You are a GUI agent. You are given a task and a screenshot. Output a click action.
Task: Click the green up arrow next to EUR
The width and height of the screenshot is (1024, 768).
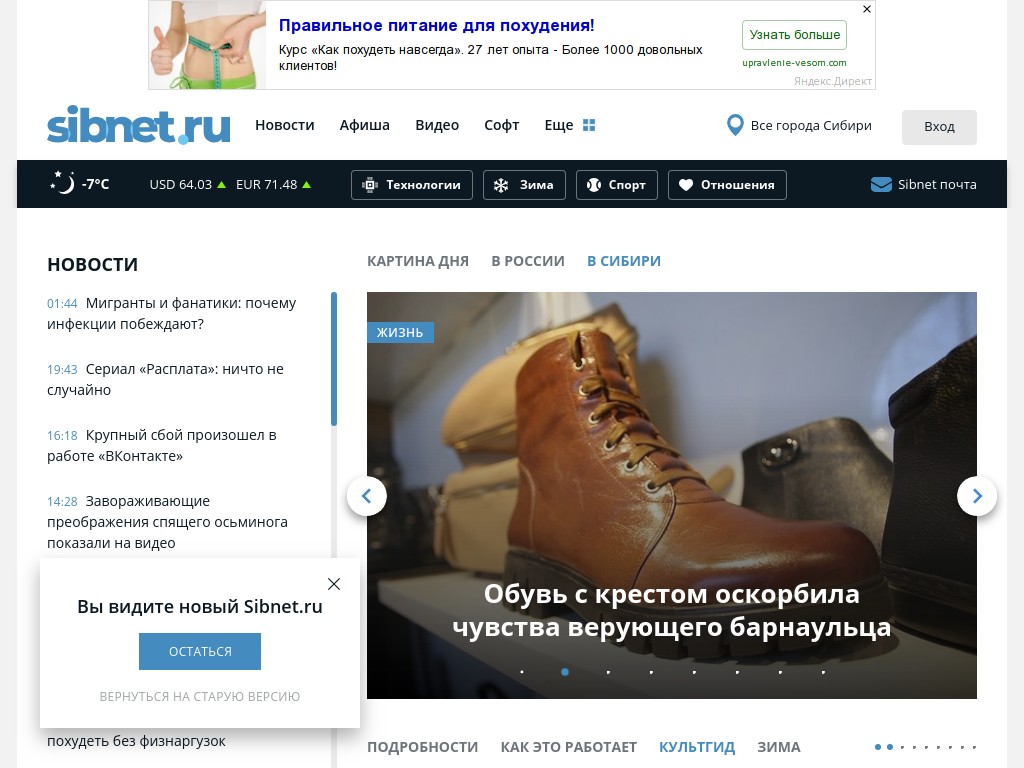[306, 185]
